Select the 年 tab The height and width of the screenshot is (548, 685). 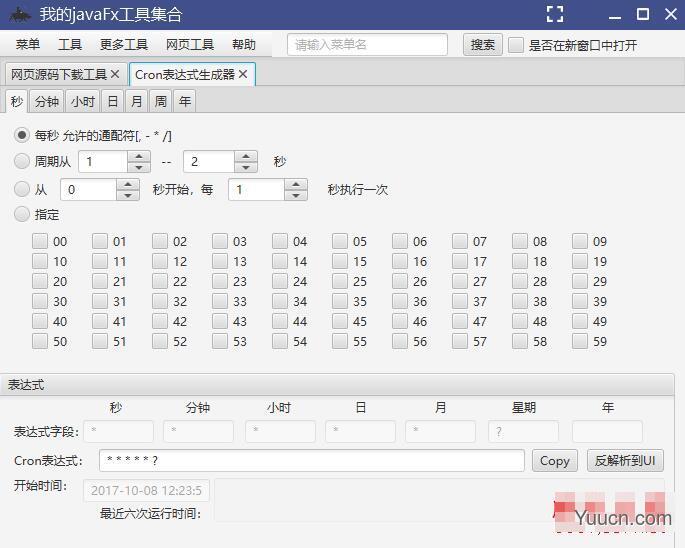click(185, 101)
